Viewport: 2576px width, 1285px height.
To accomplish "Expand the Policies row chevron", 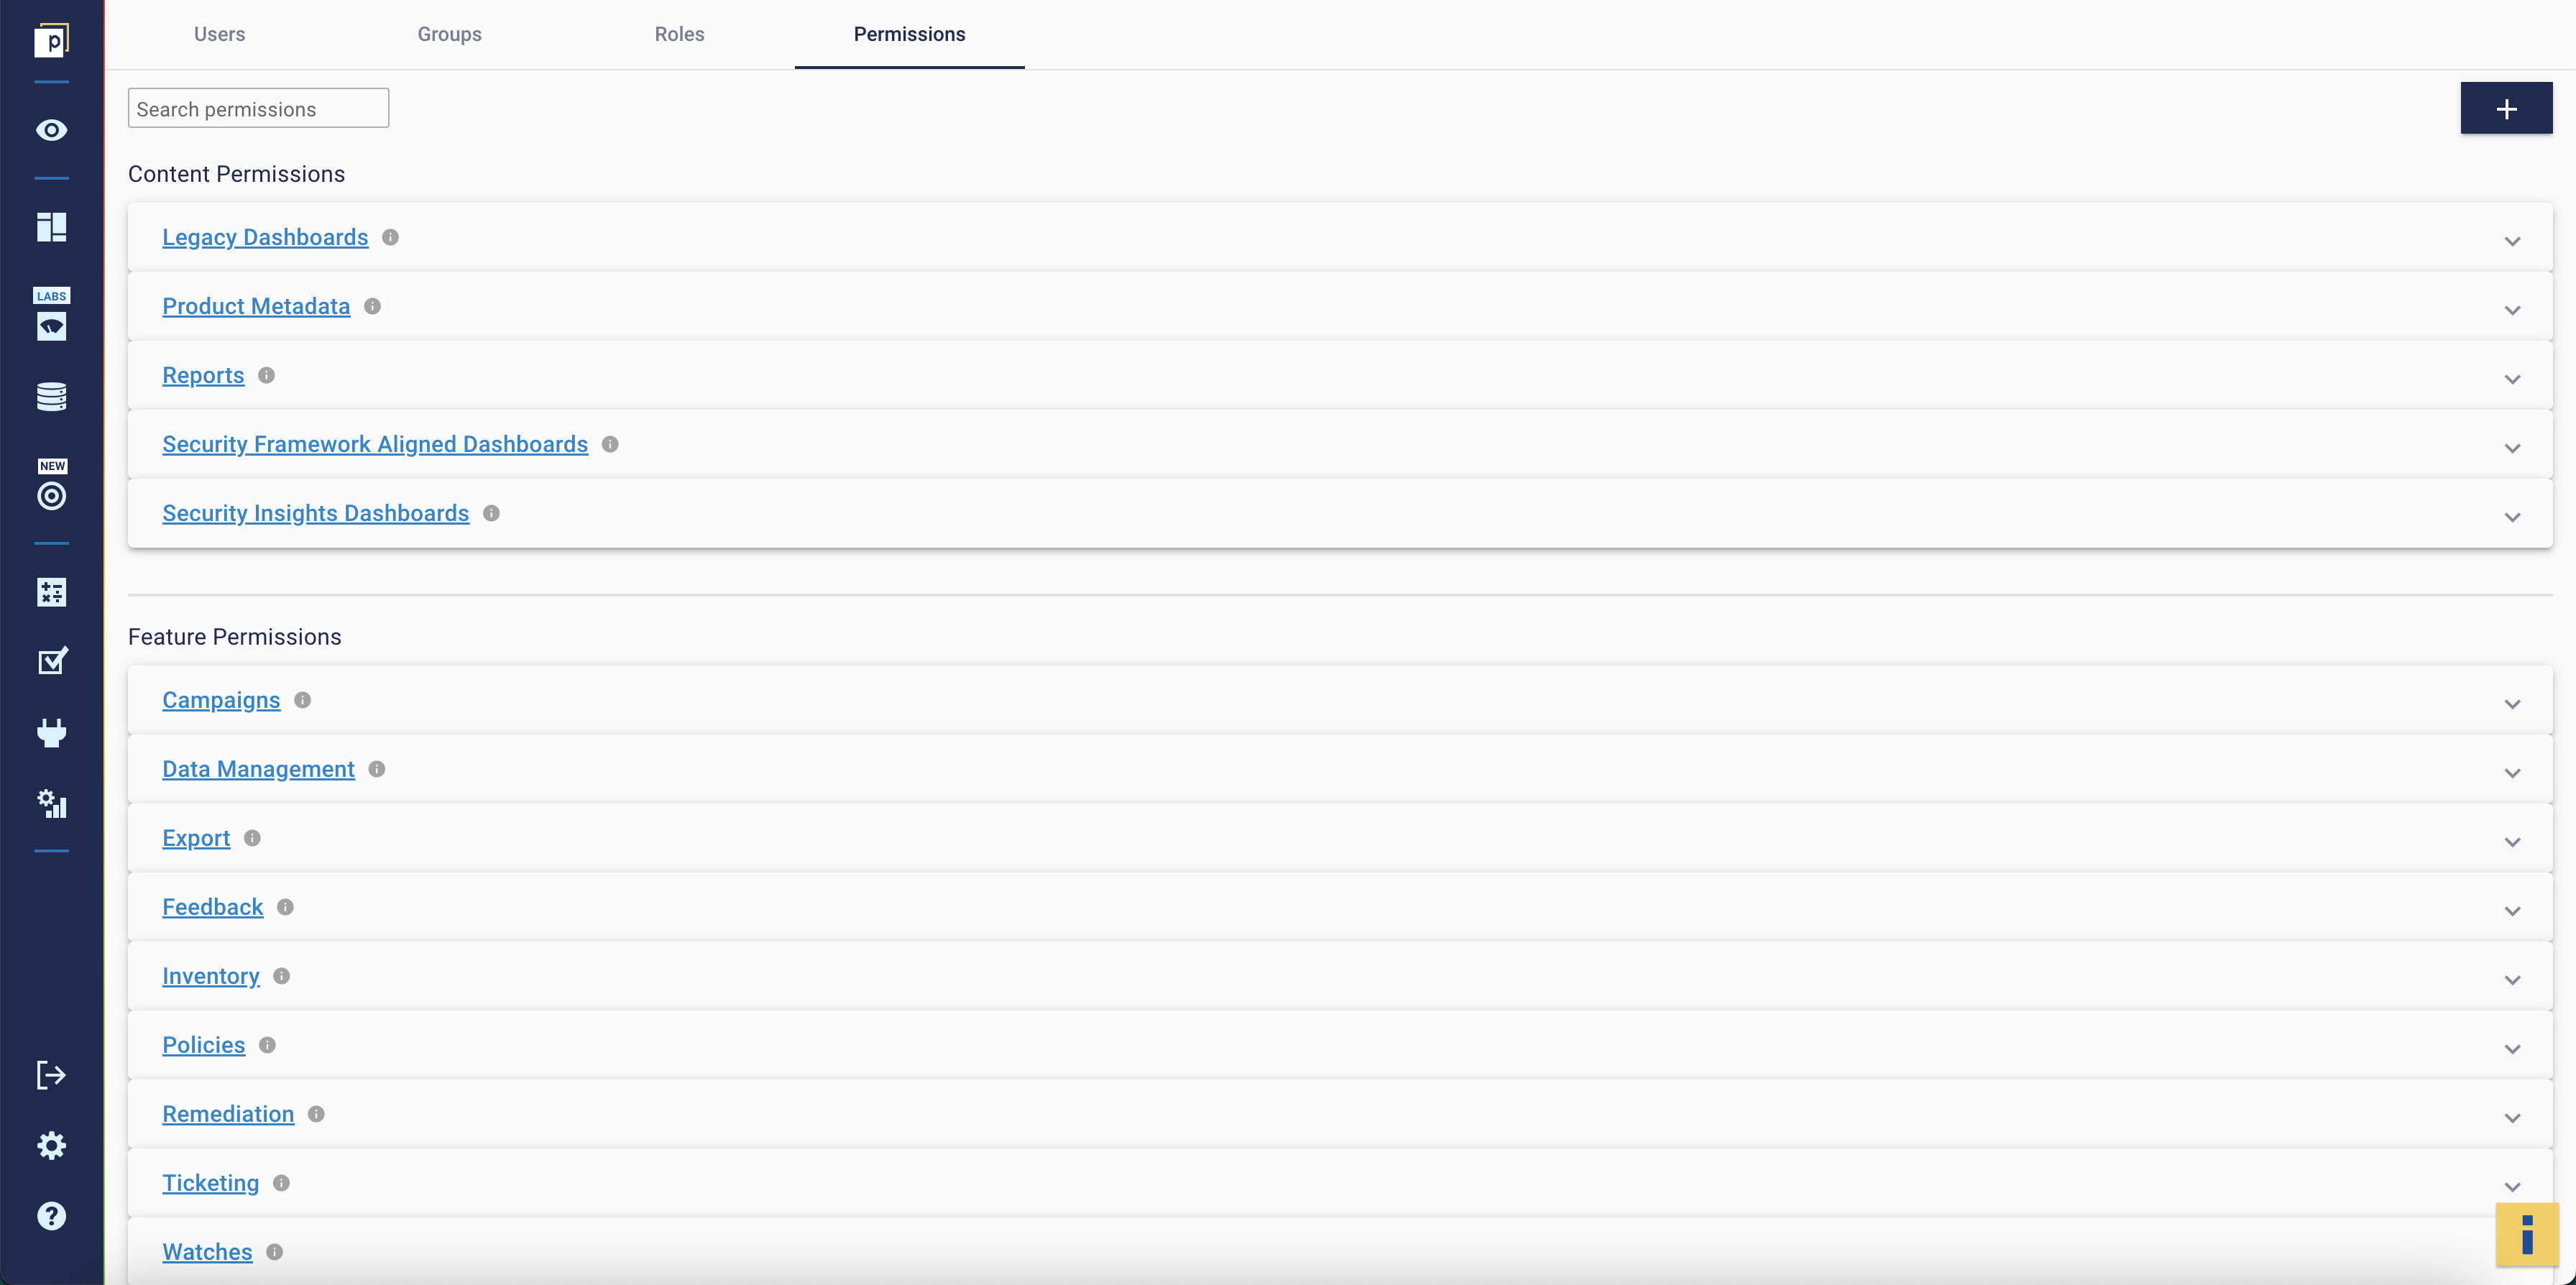I will click(2512, 1049).
